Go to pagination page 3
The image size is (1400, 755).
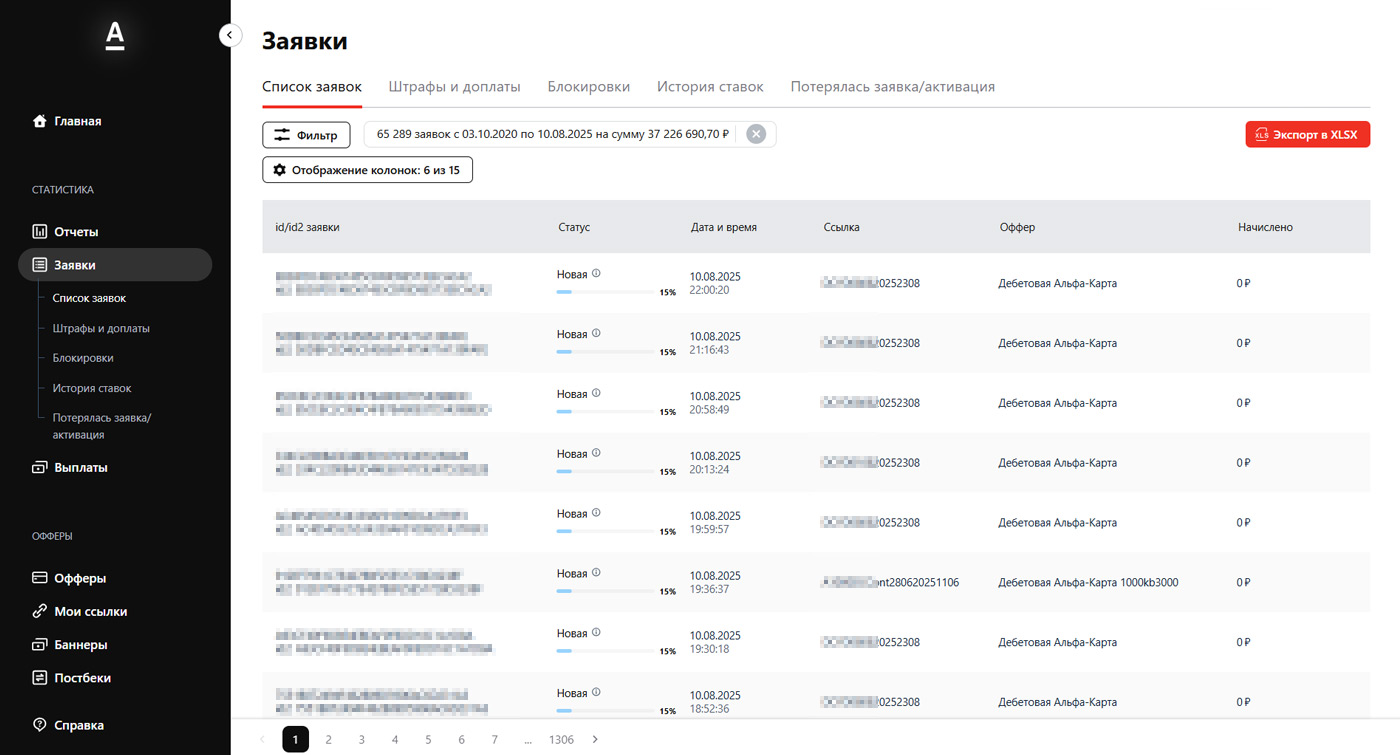pyautogui.click(x=362, y=739)
